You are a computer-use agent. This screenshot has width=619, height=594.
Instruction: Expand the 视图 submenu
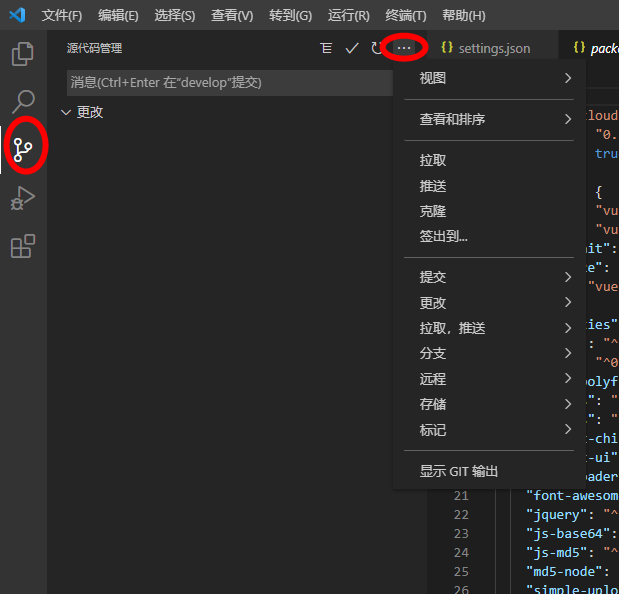[489, 78]
